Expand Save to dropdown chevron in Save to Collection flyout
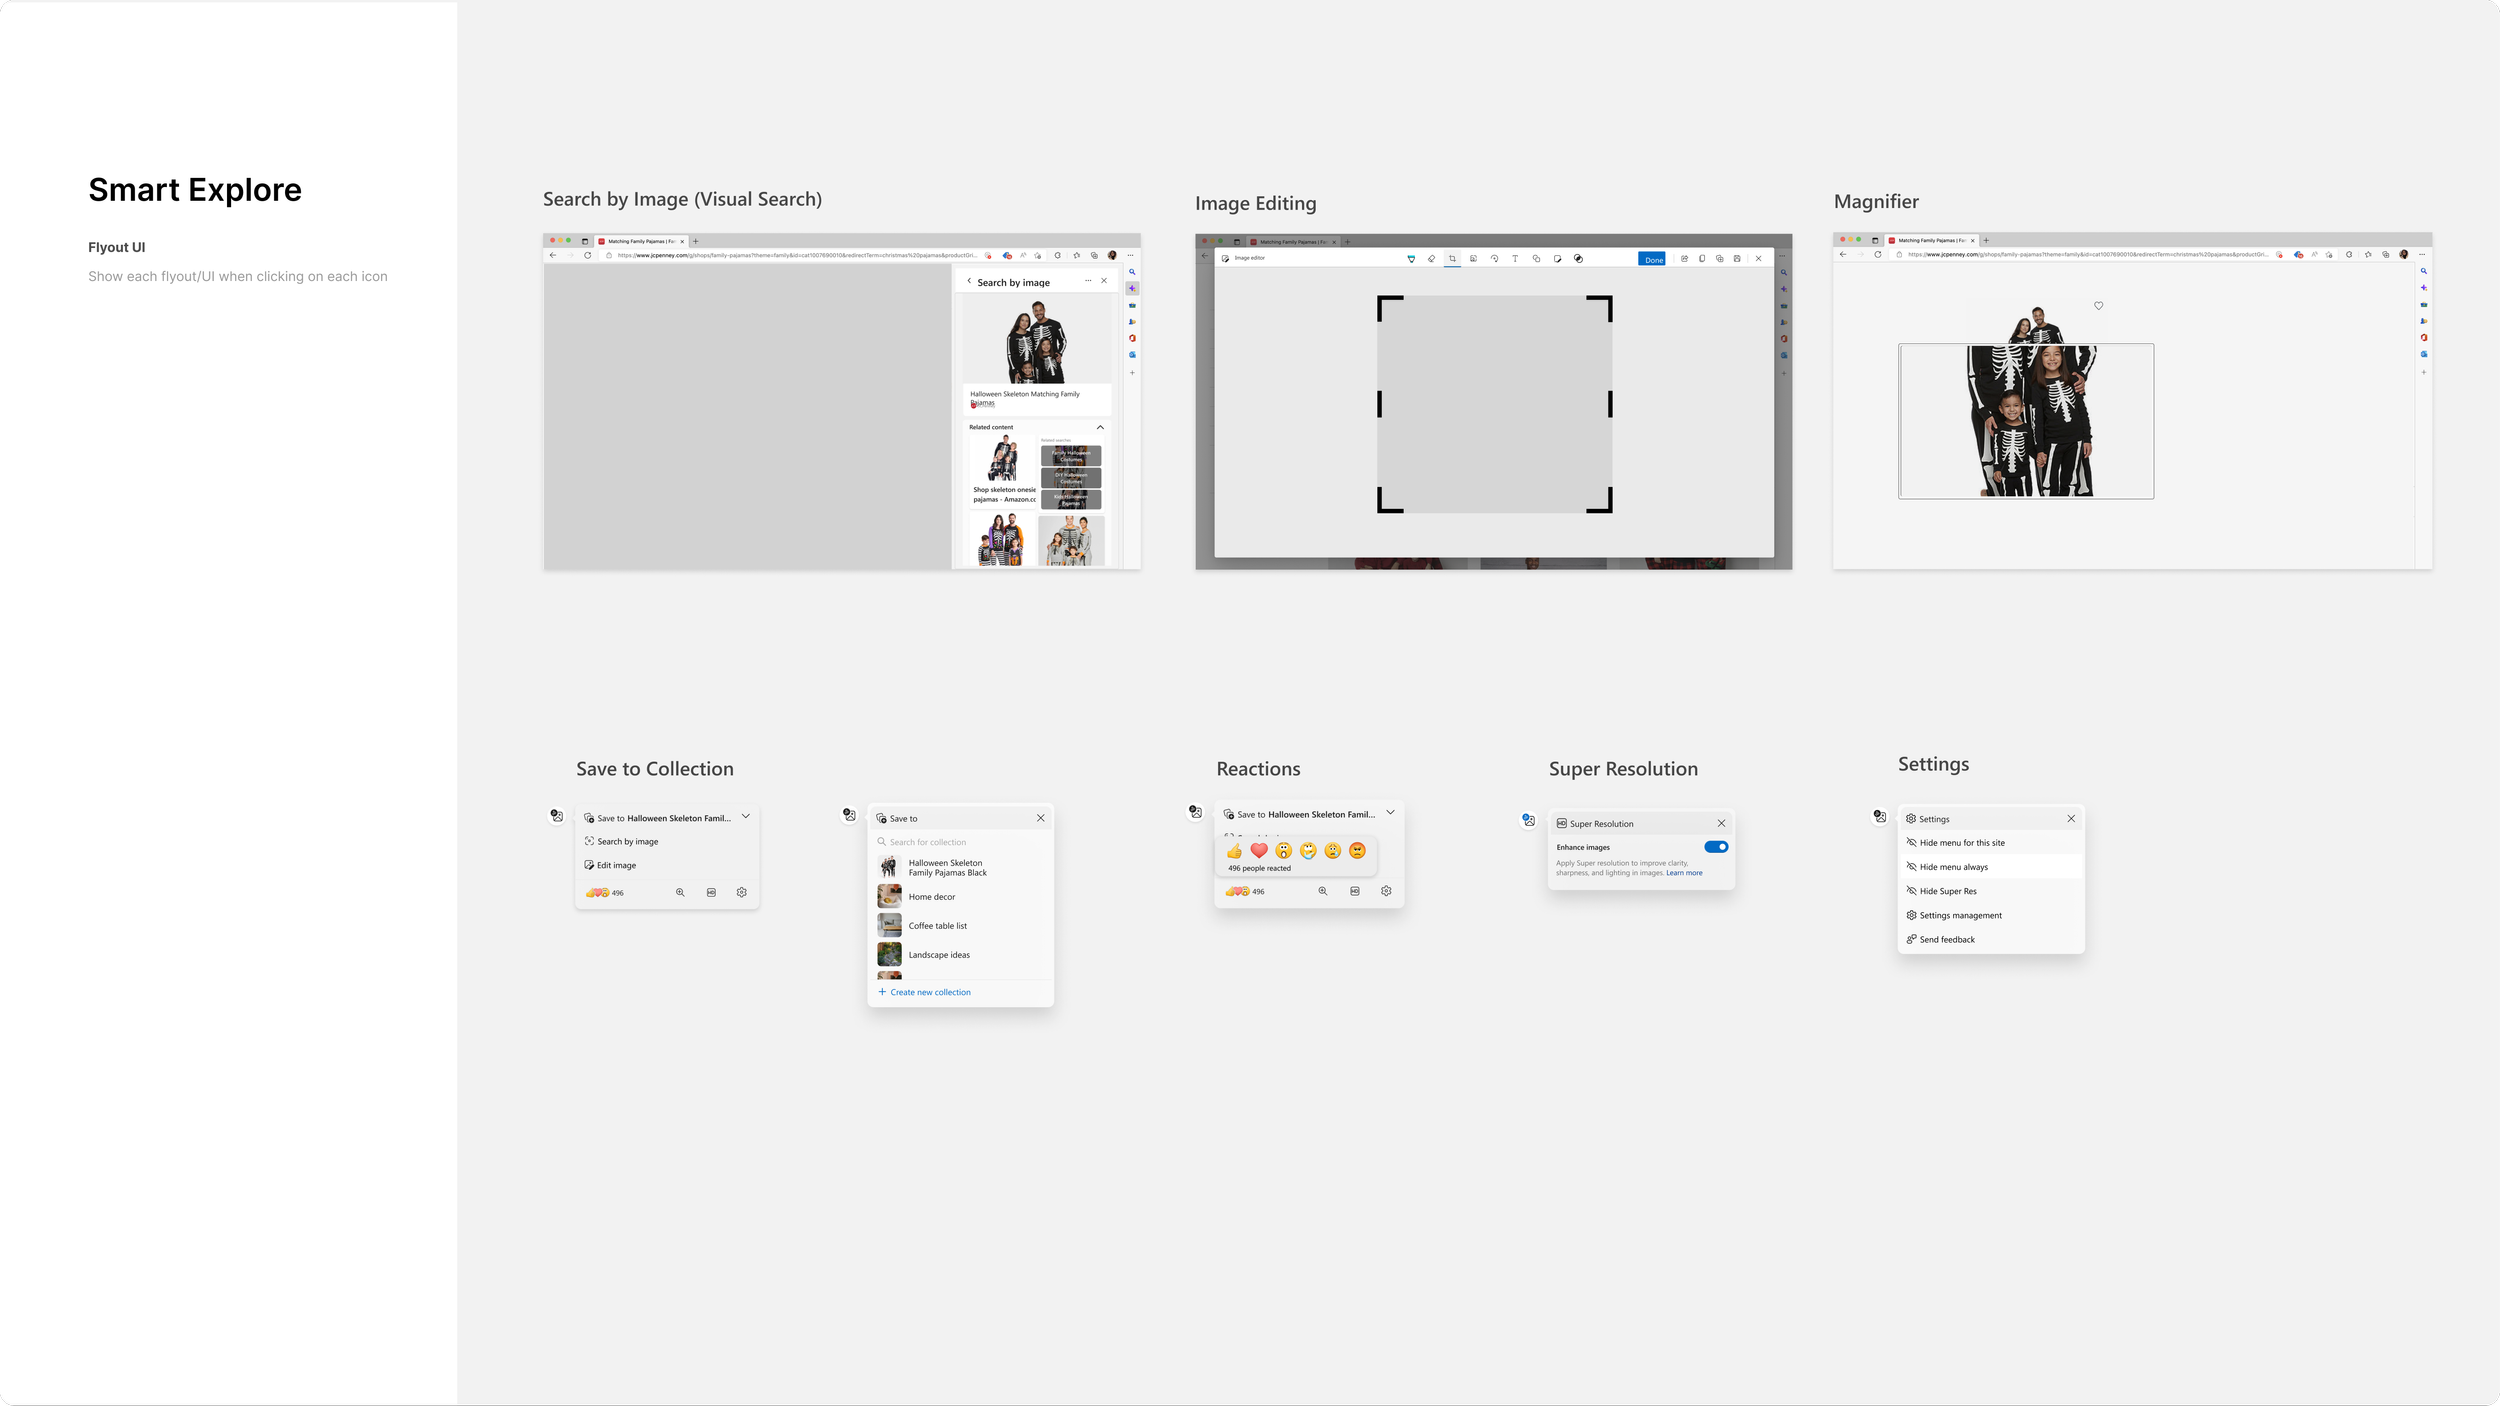The image size is (2500, 1406). [746, 817]
